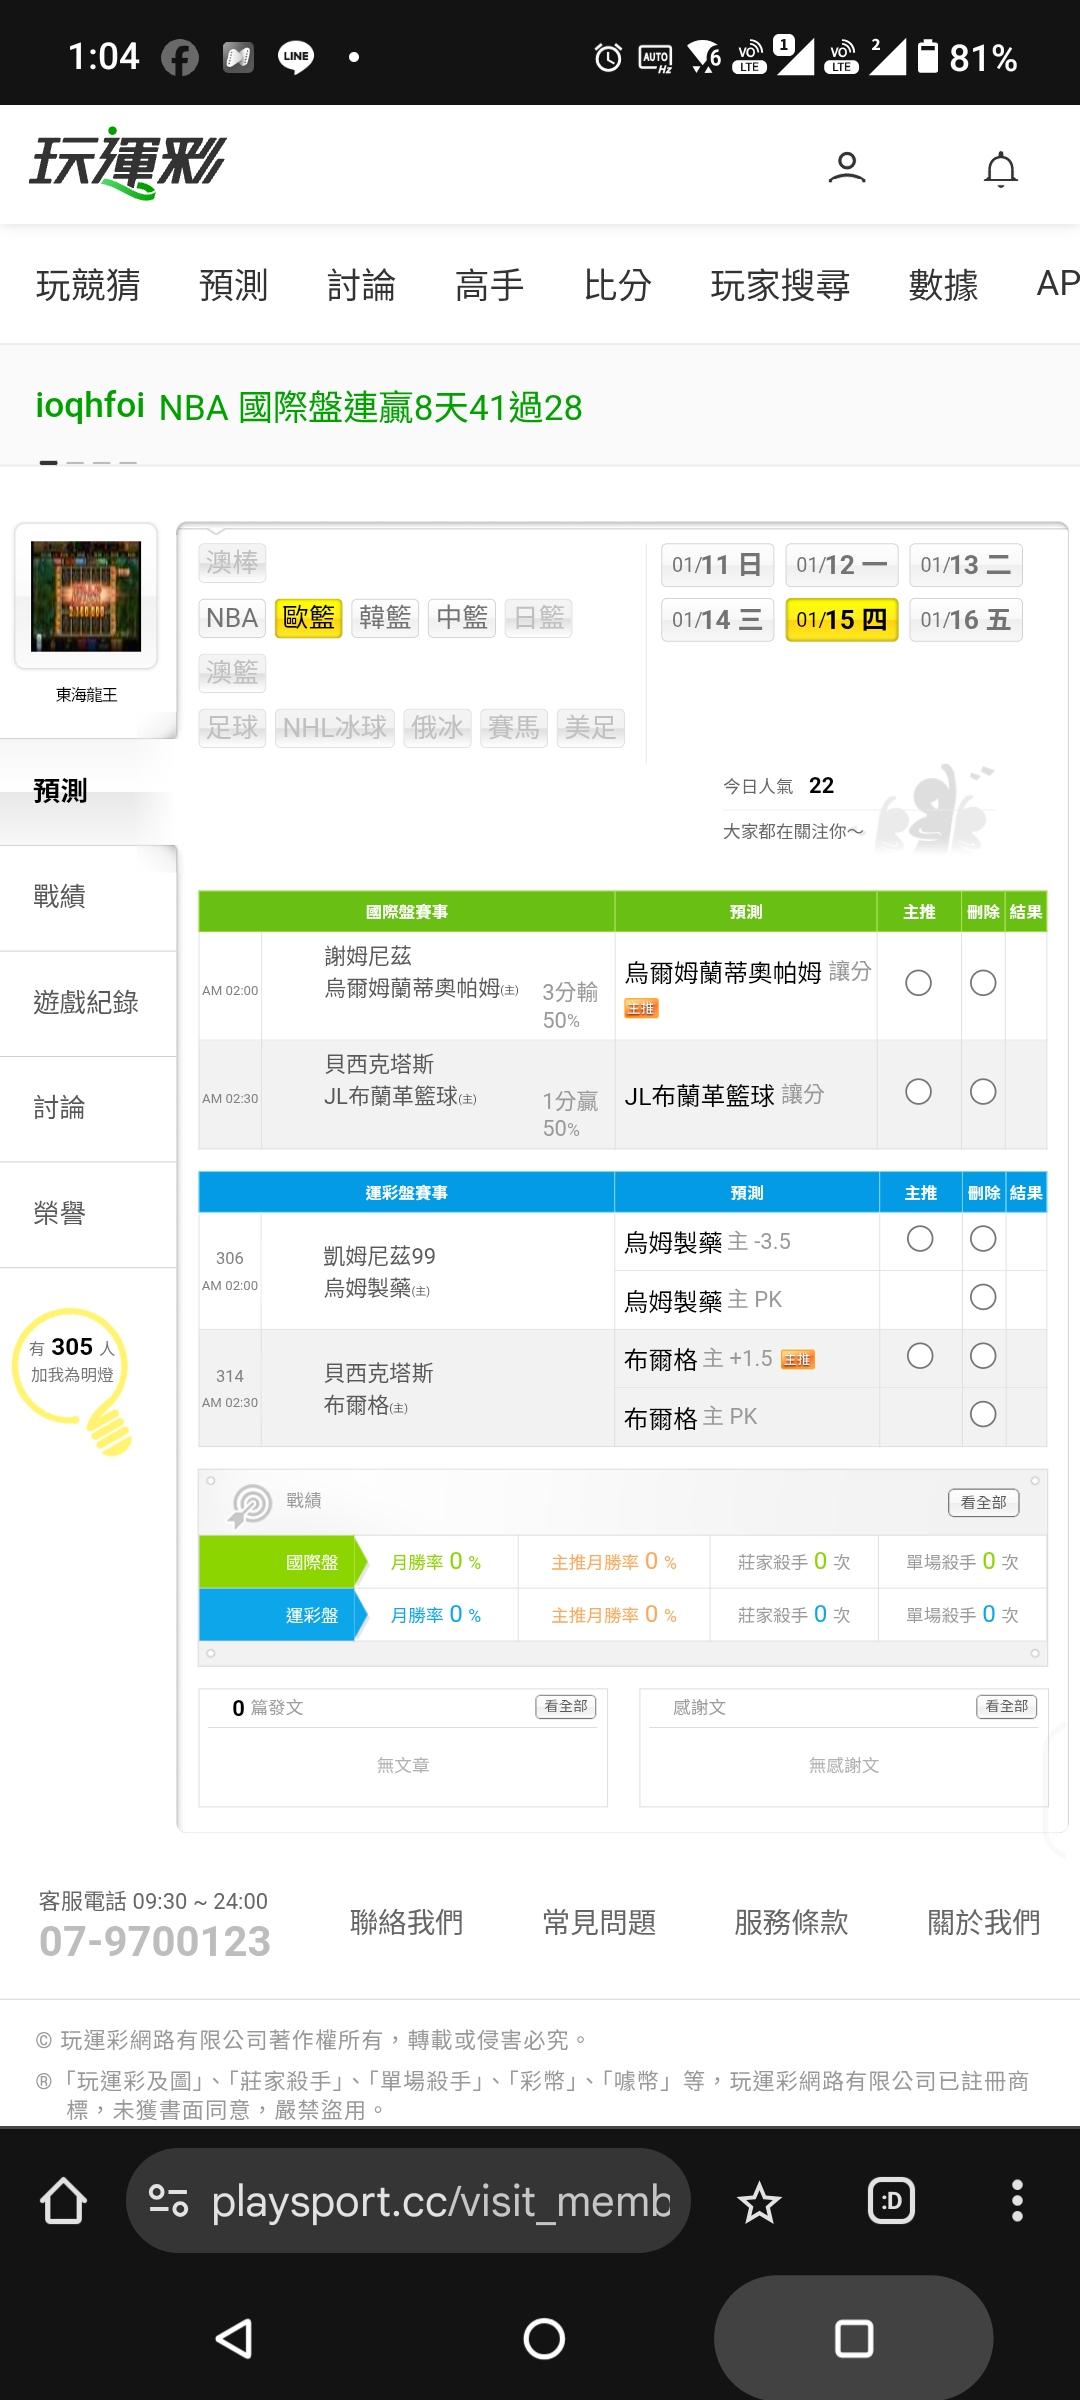
Task: Tap the browser home icon
Action: [63, 2202]
